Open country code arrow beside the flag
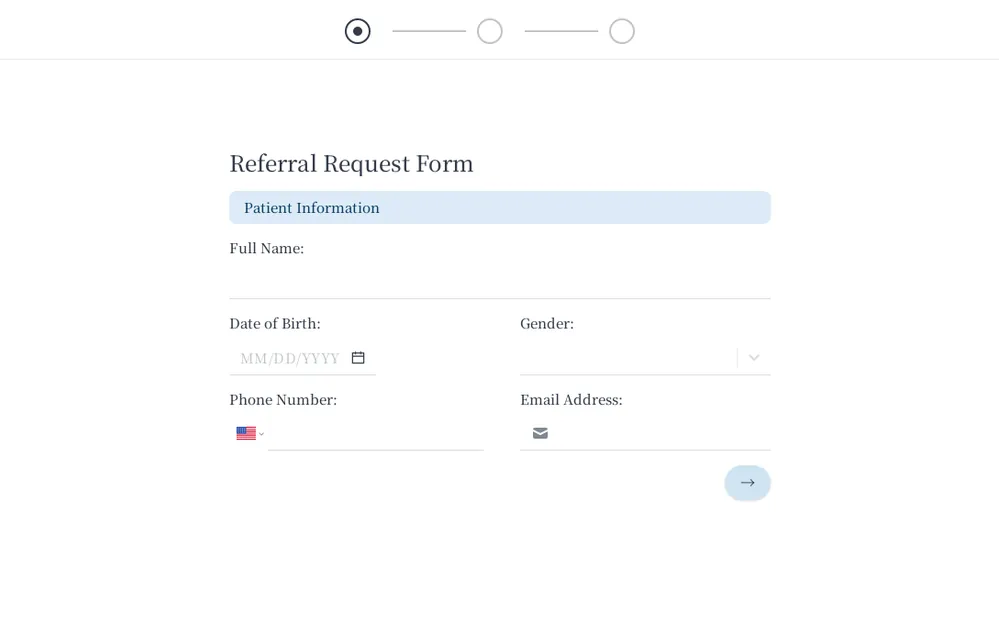Viewport: 999px width, 625px height. point(262,434)
